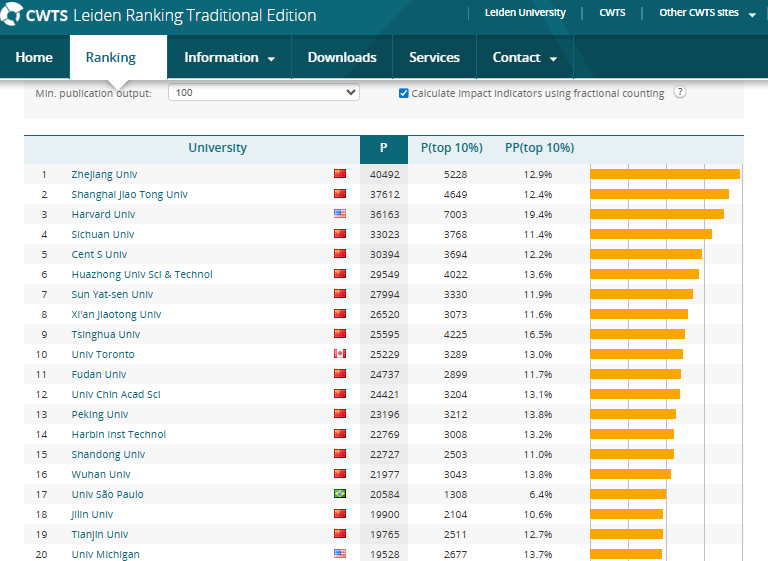
Task: Click the China flag beside Tsinghua Univ
Action: coord(339,334)
